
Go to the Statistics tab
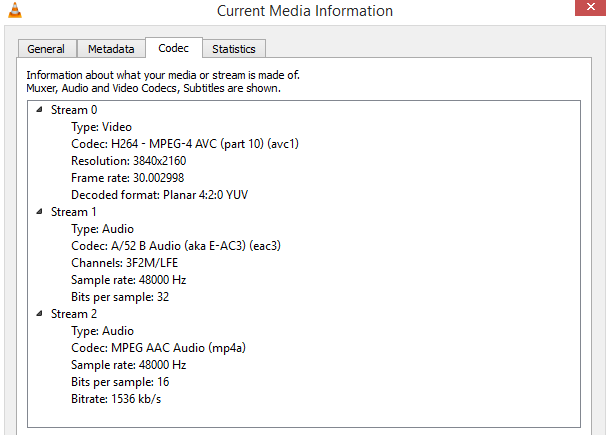click(x=233, y=49)
